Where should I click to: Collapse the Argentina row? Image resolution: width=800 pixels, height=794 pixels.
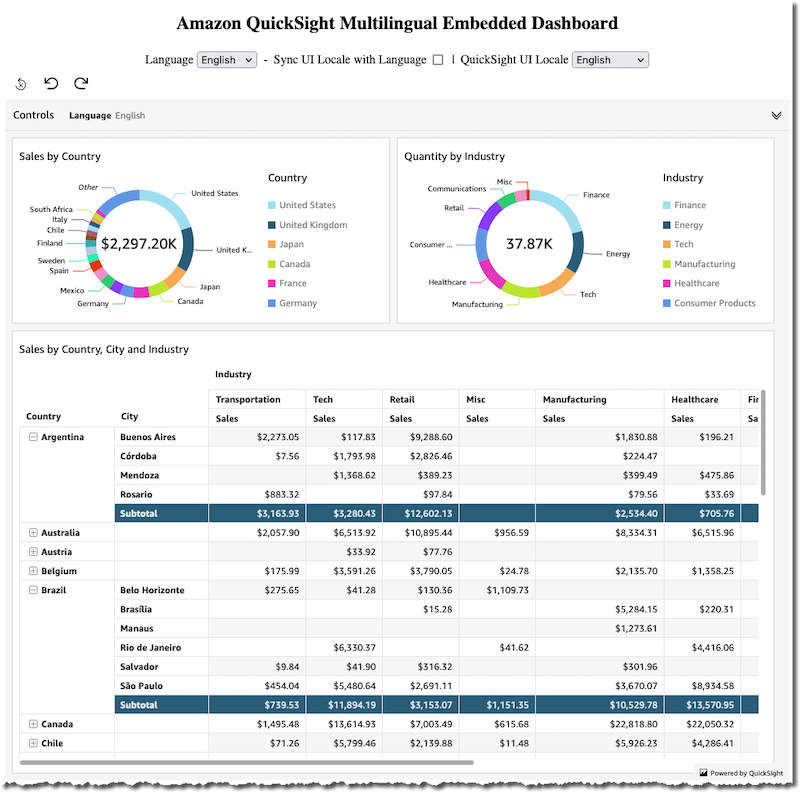click(x=33, y=437)
